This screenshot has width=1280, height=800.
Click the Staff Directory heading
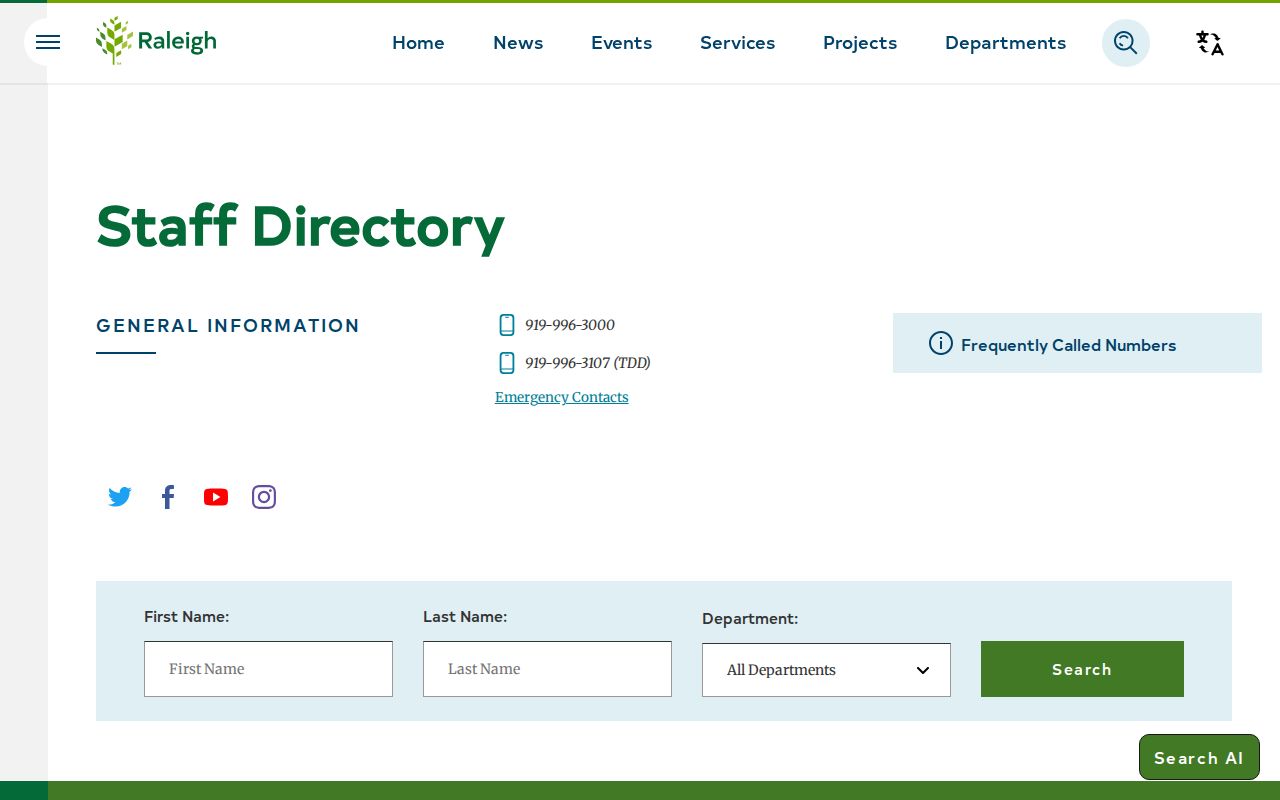pos(300,227)
